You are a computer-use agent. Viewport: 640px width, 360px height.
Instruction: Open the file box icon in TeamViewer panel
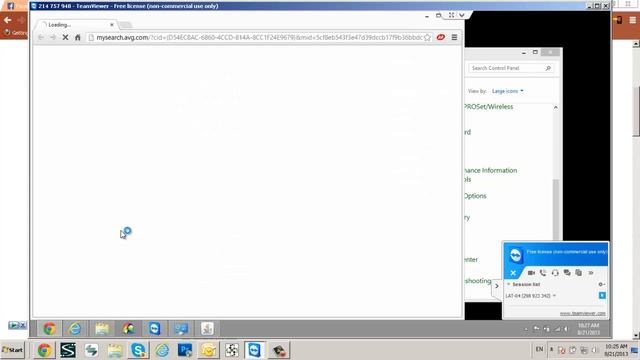578,273
